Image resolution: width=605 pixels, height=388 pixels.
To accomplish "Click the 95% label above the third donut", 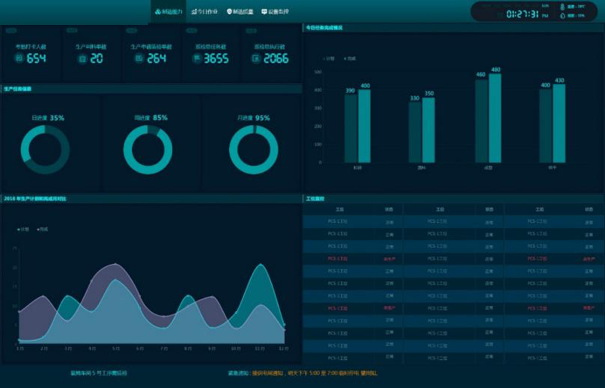I will coord(263,118).
